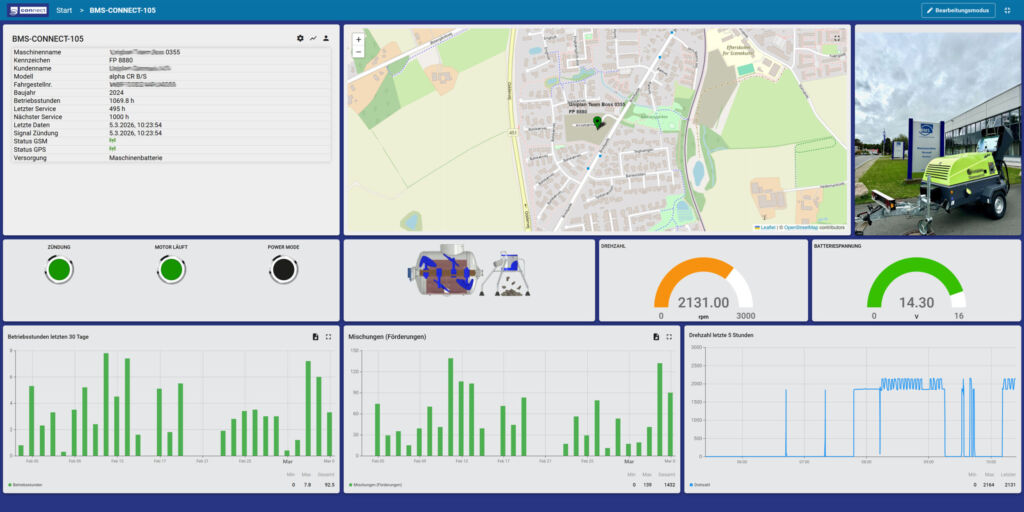Select Letzter Service value 495 h
1024x512 pixels.
click(x=117, y=109)
